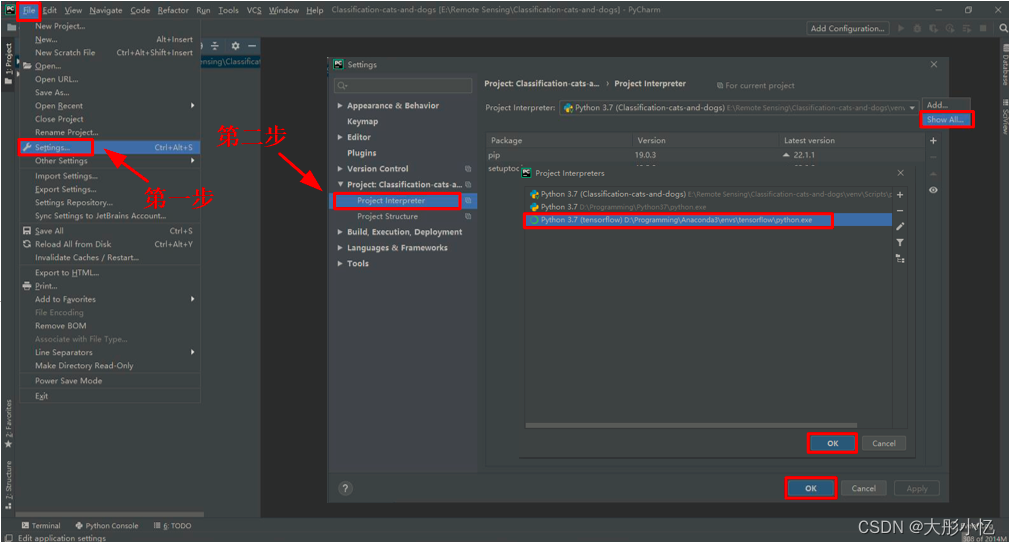Open the Project Interpreter combo box dropdown

(912, 108)
